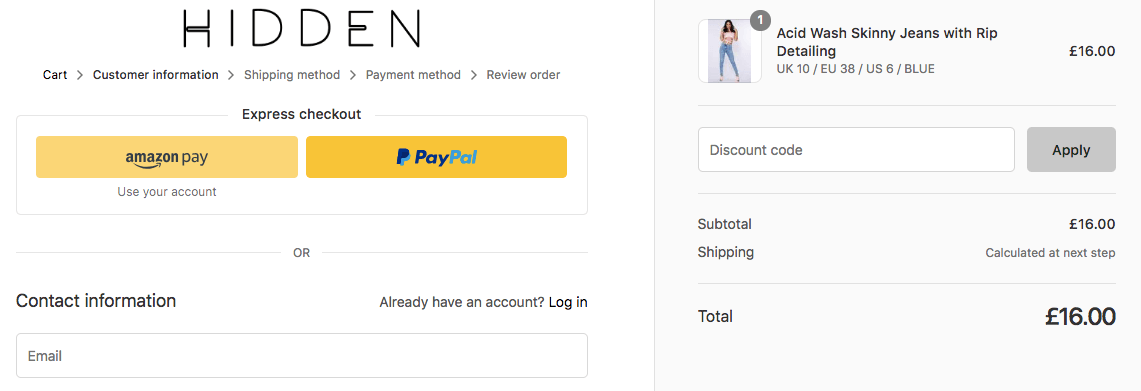The width and height of the screenshot is (1141, 391).
Task: Click the chevron after Cart breadcrumb
Action: pyautogui.click(x=80, y=75)
